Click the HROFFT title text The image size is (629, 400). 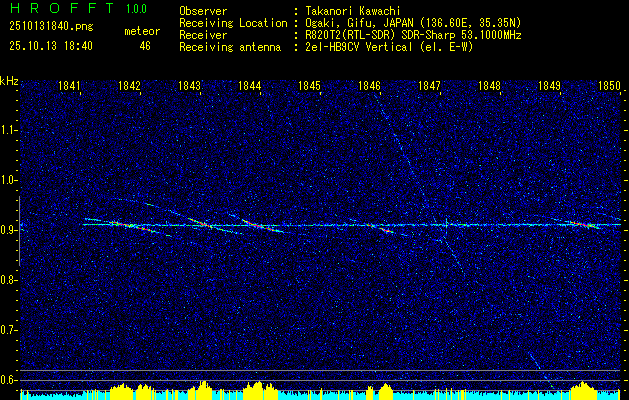[x=62, y=9]
